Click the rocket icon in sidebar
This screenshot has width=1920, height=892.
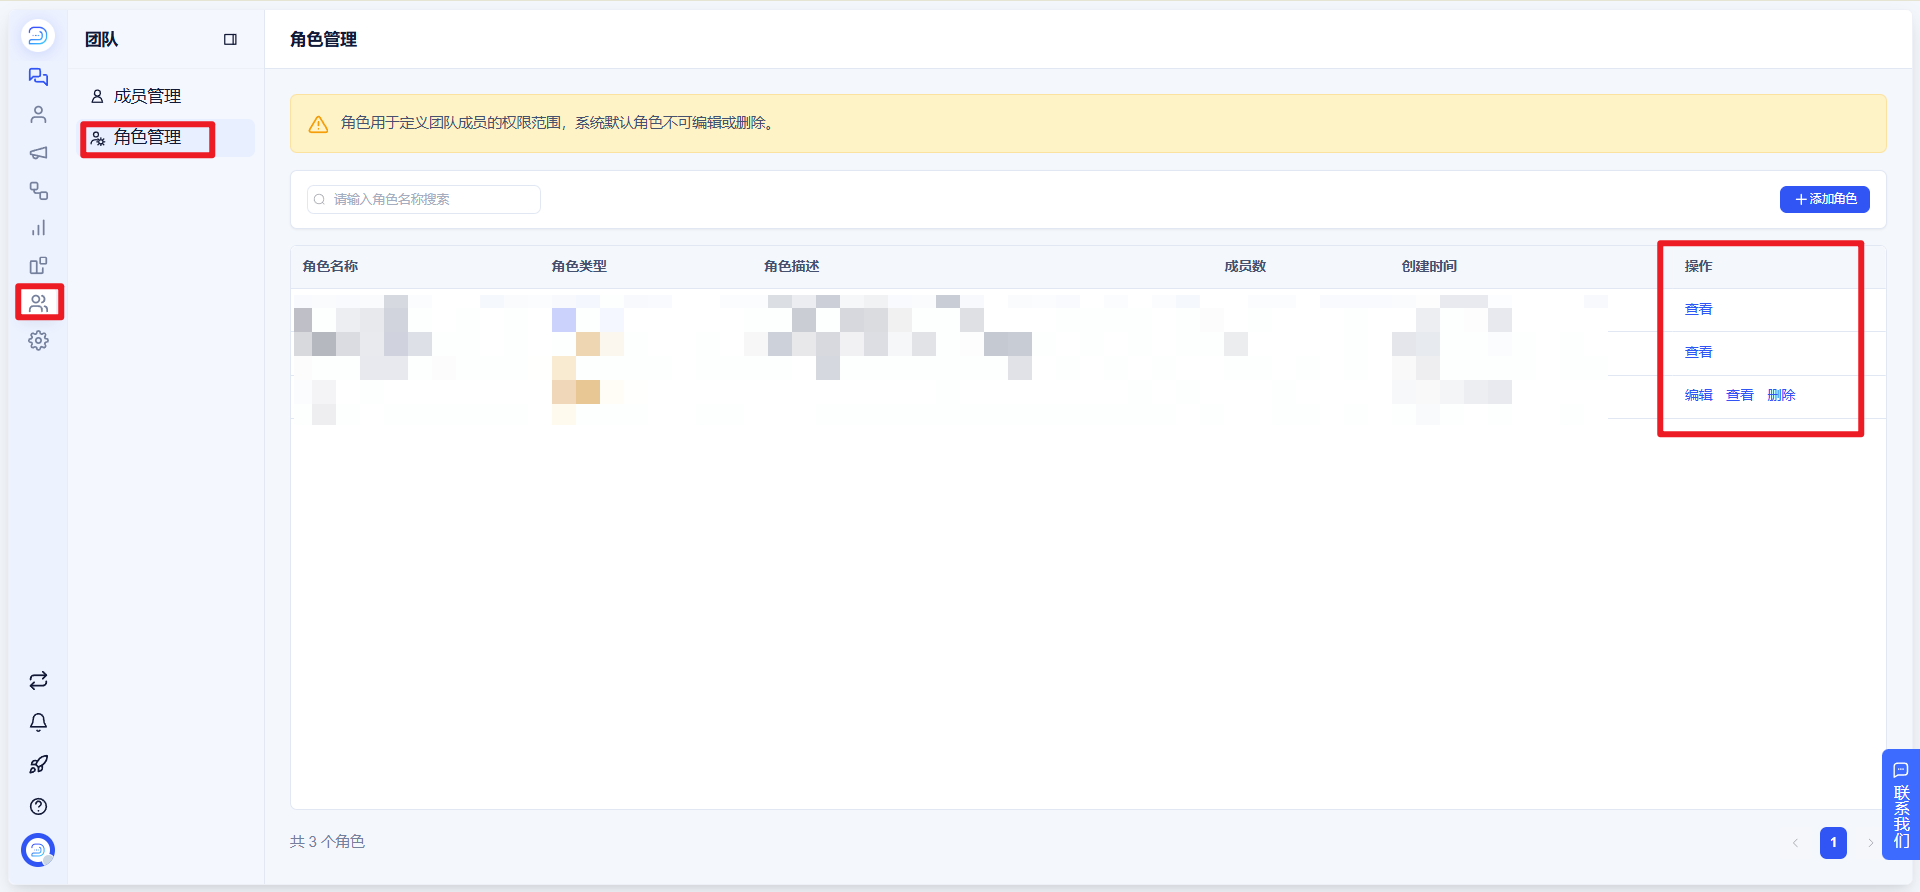[38, 765]
